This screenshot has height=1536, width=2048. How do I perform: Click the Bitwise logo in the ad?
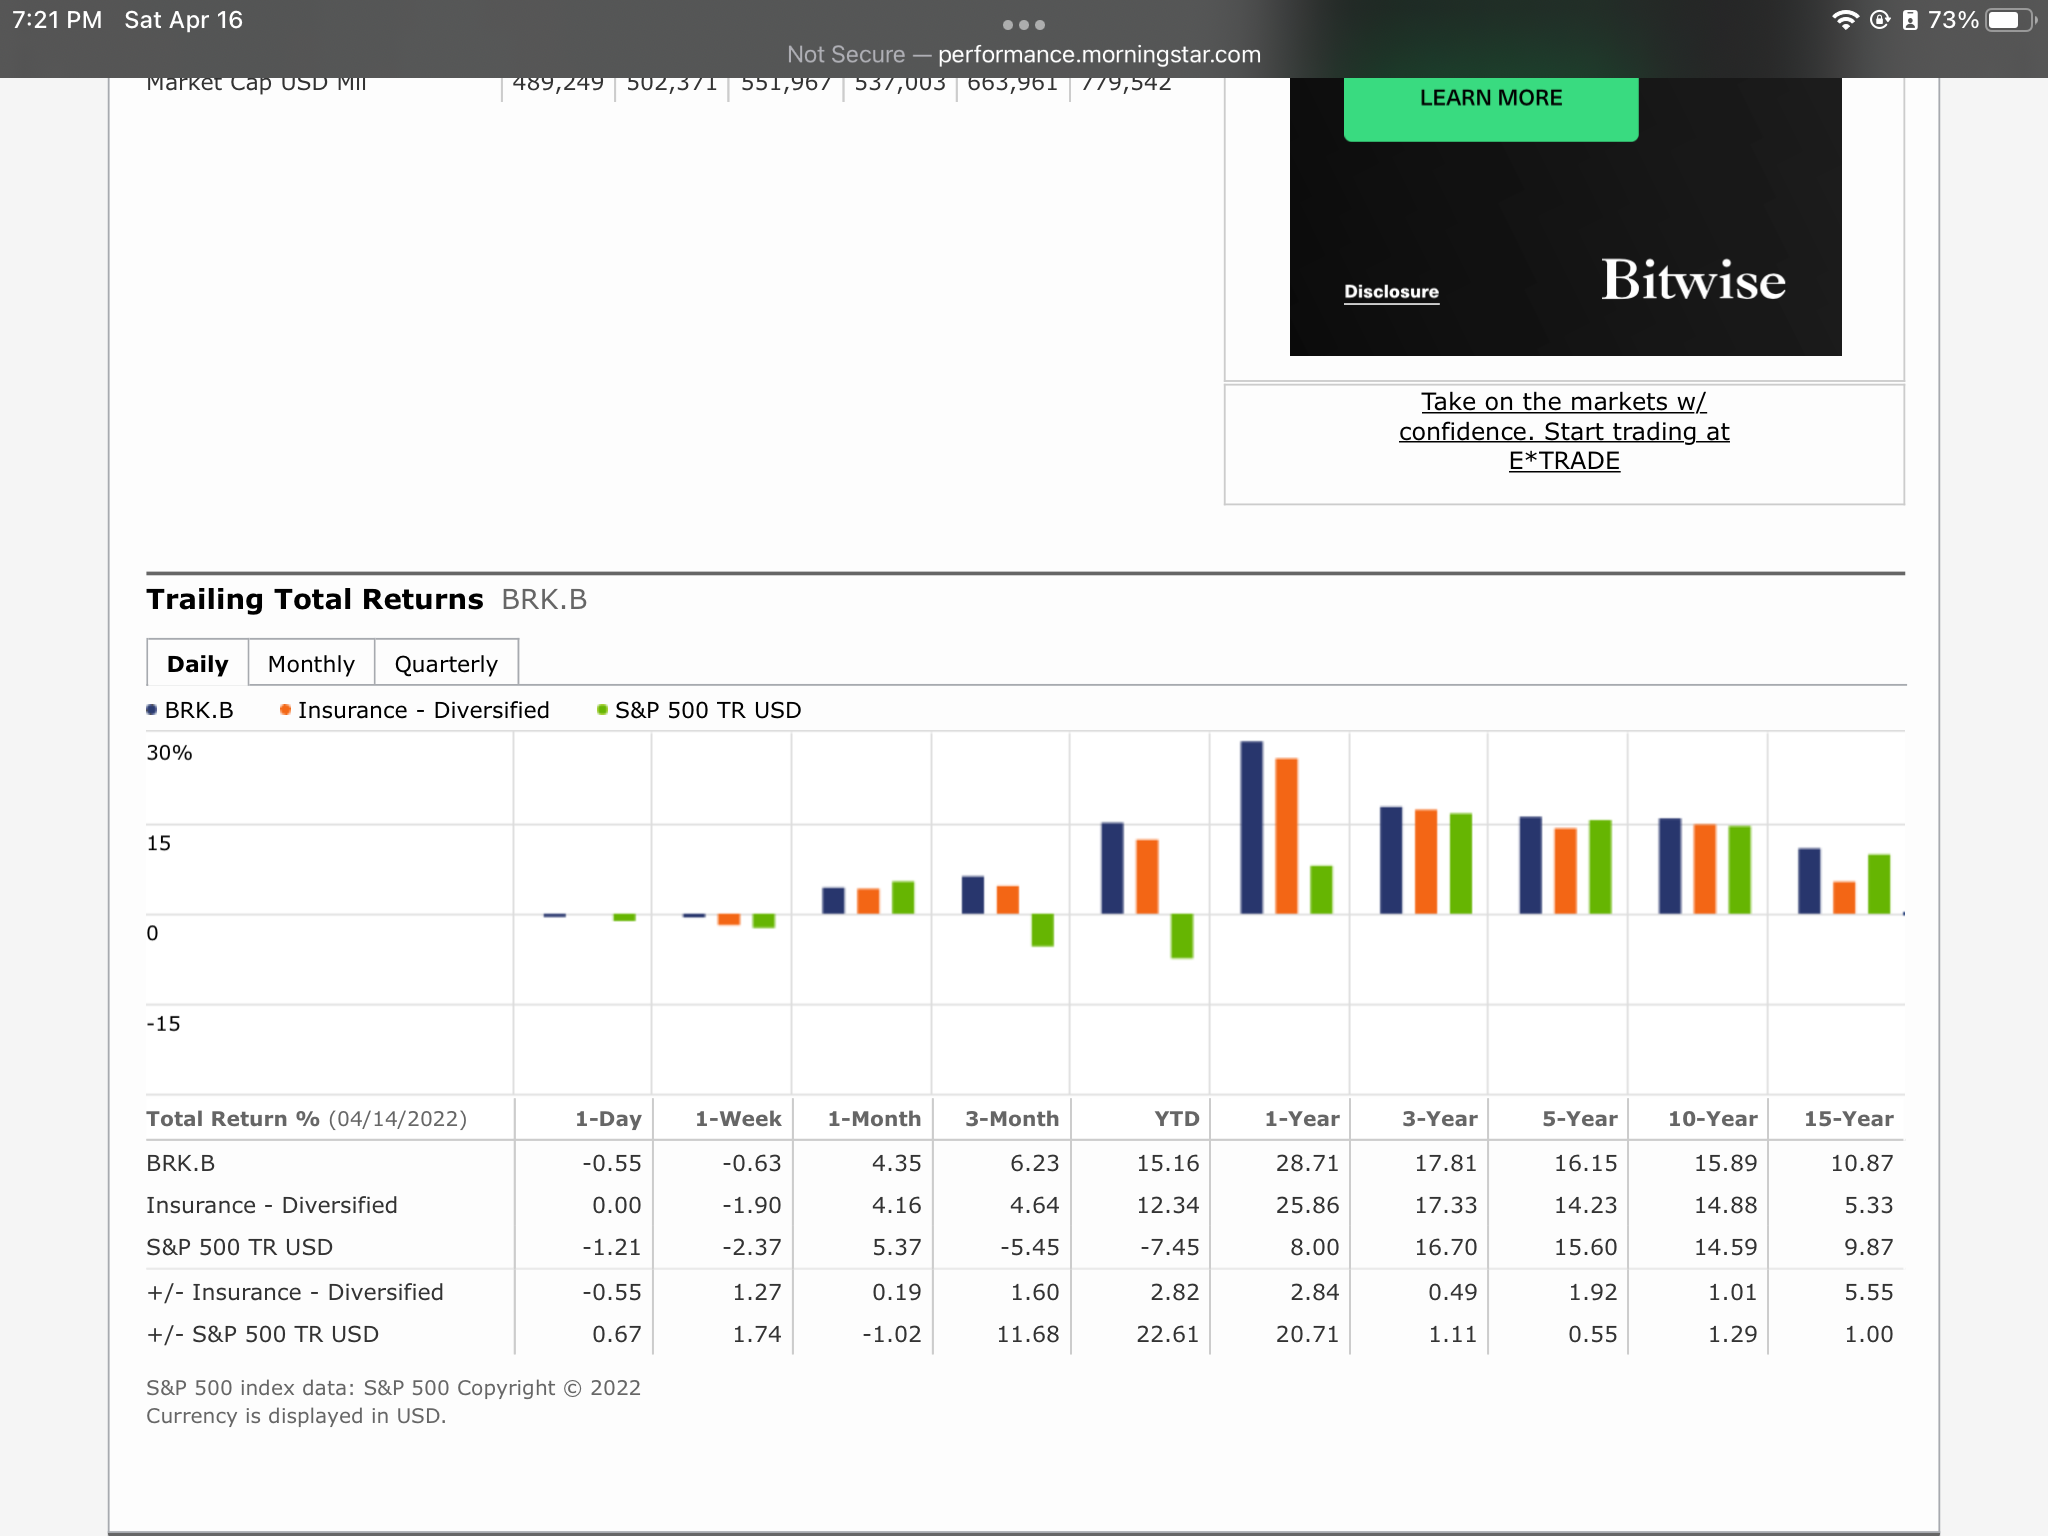point(1692,280)
